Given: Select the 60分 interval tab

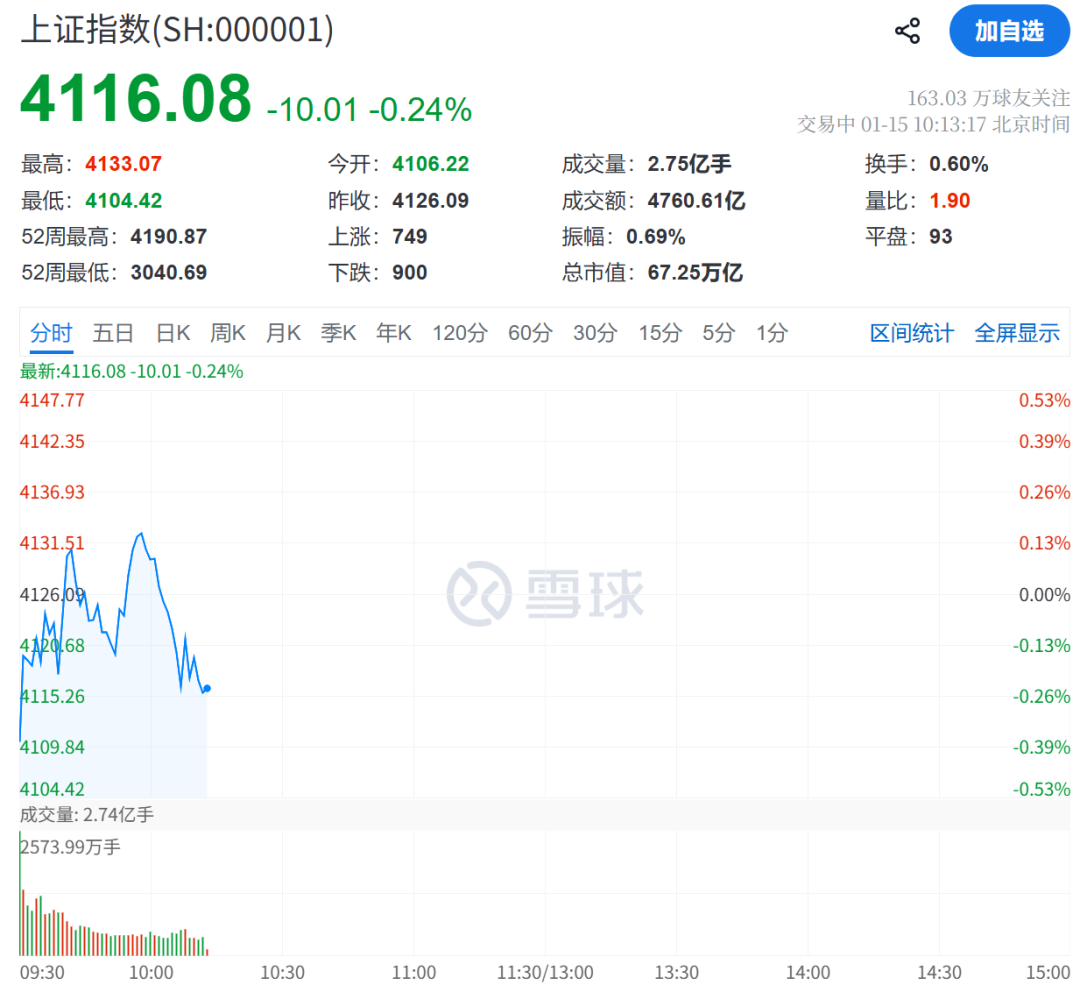Looking at the screenshot, I should click(x=530, y=333).
